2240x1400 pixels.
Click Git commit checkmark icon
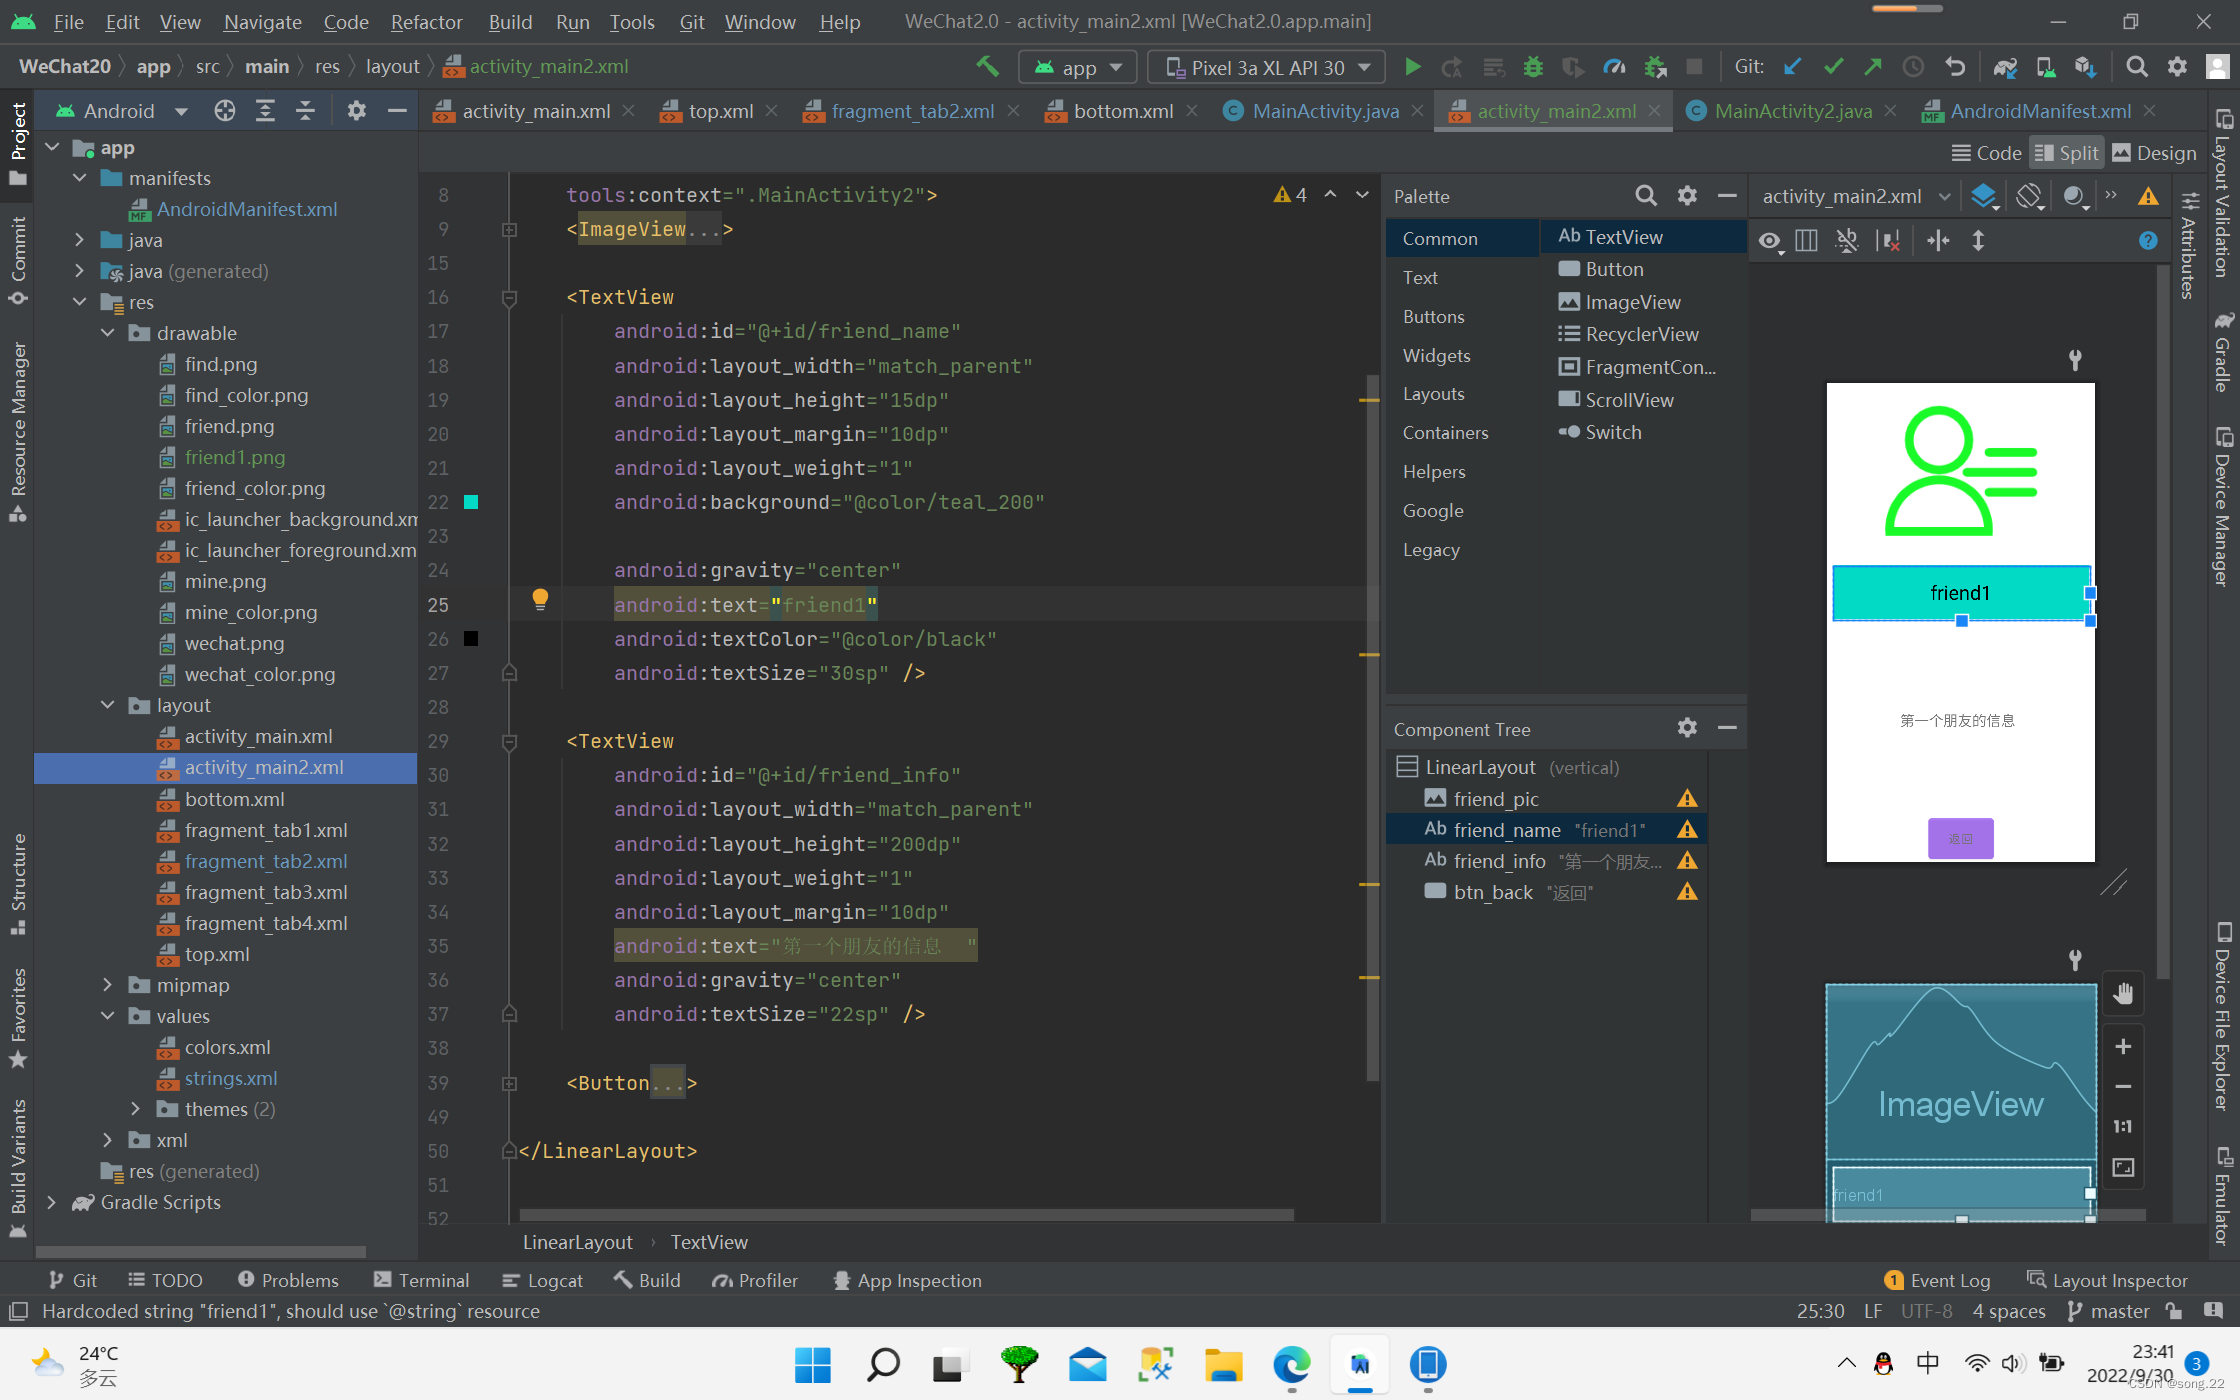tap(1833, 67)
